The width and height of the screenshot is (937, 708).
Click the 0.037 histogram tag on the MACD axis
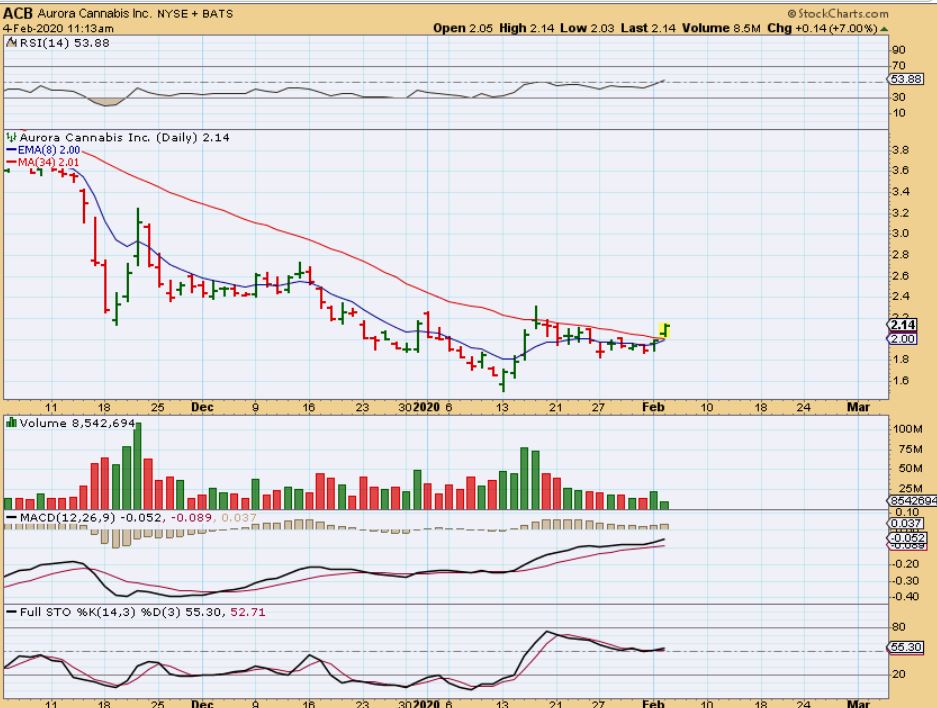(907, 523)
